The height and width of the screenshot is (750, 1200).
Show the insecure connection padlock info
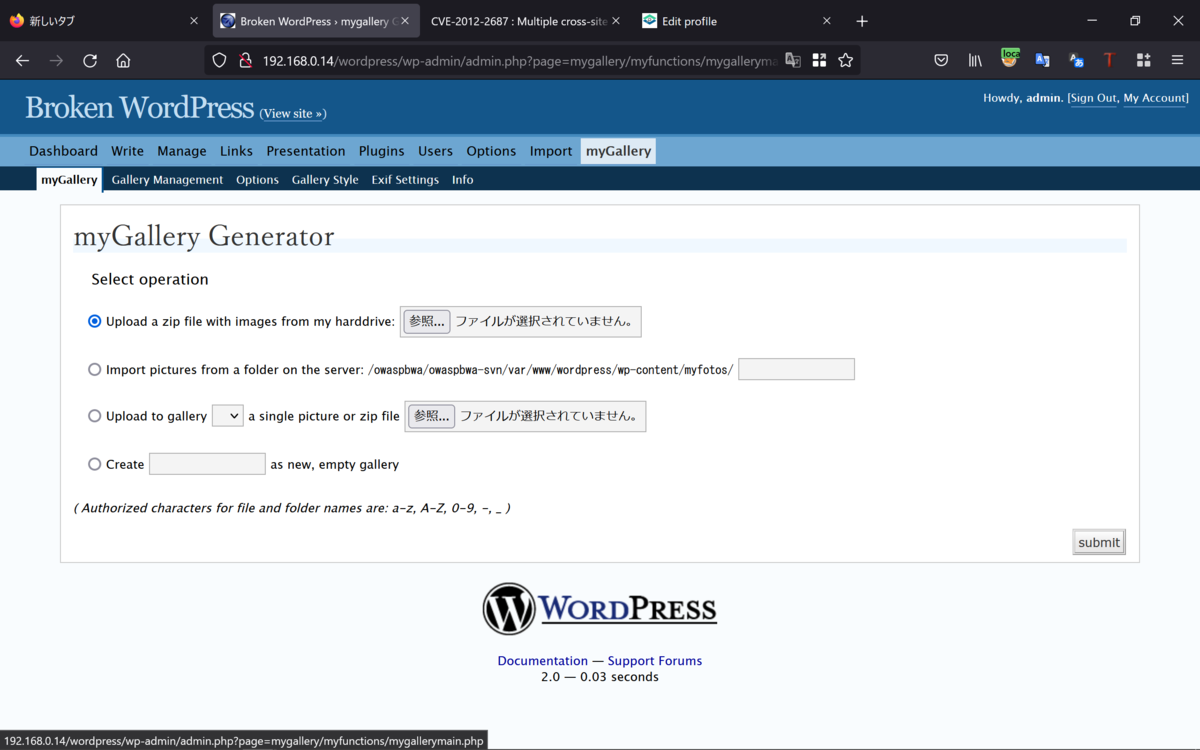[x=244, y=60]
